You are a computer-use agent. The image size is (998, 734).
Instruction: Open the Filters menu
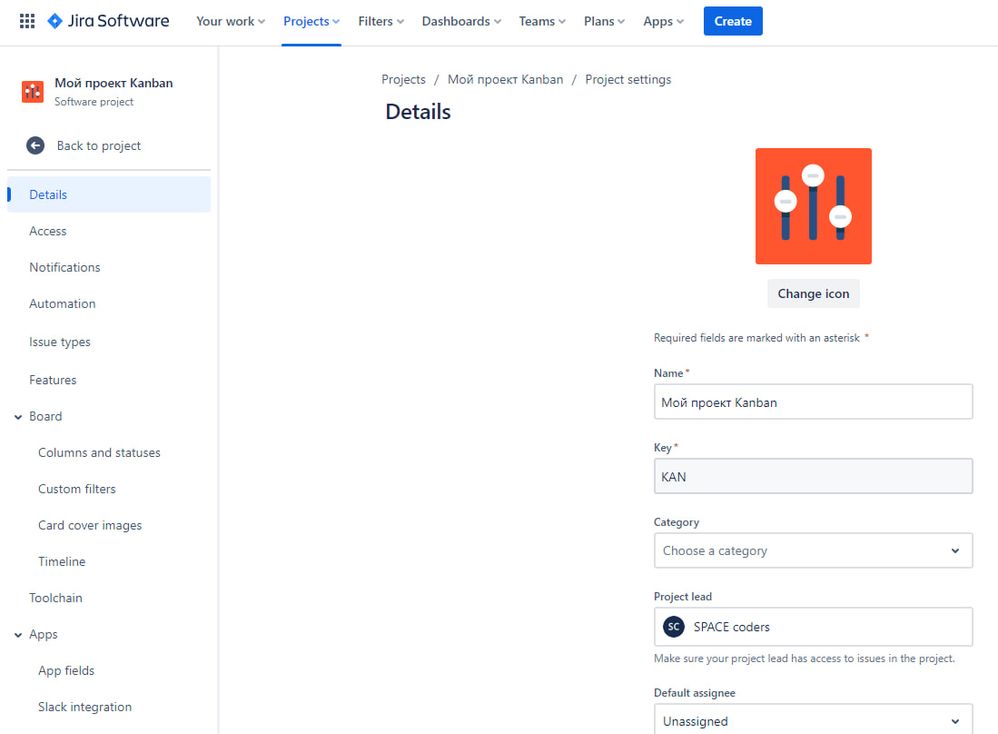[x=381, y=21]
